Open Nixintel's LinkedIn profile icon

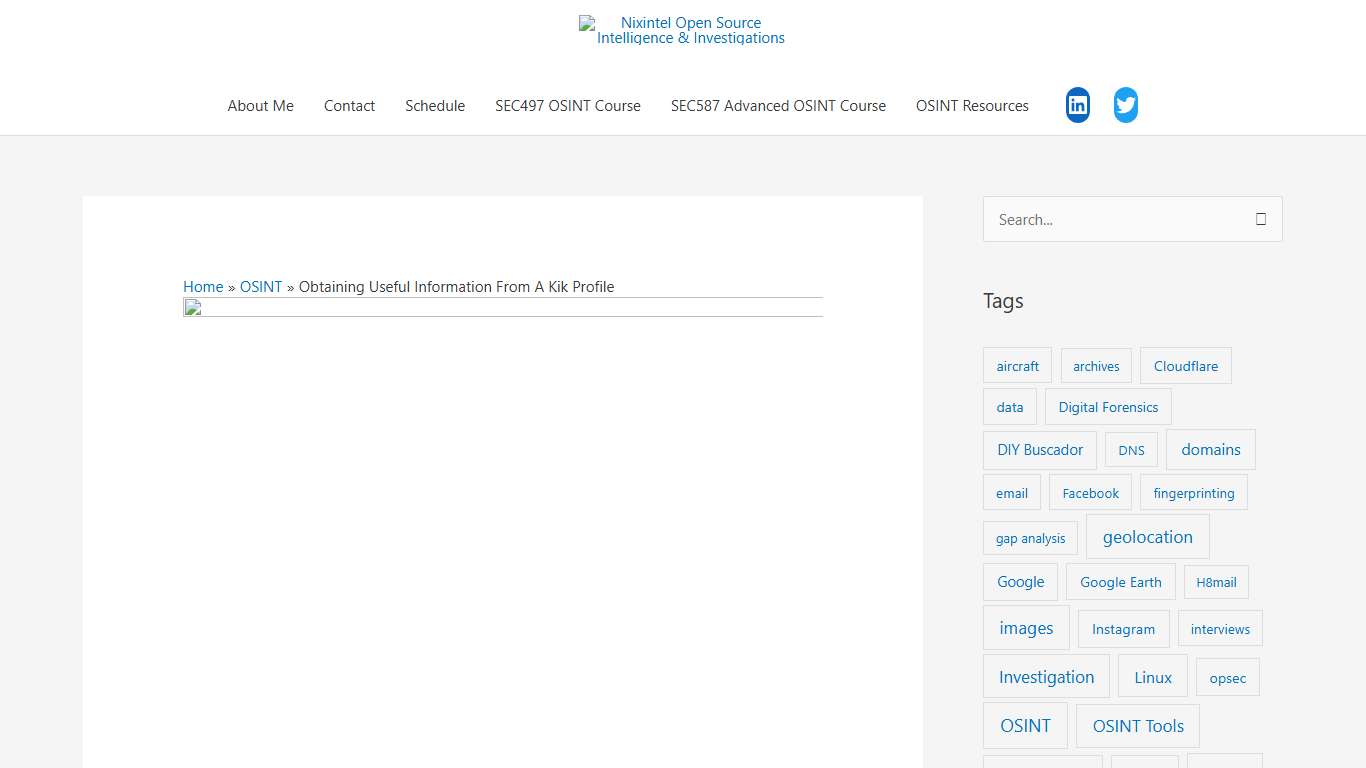[1077, 104]
